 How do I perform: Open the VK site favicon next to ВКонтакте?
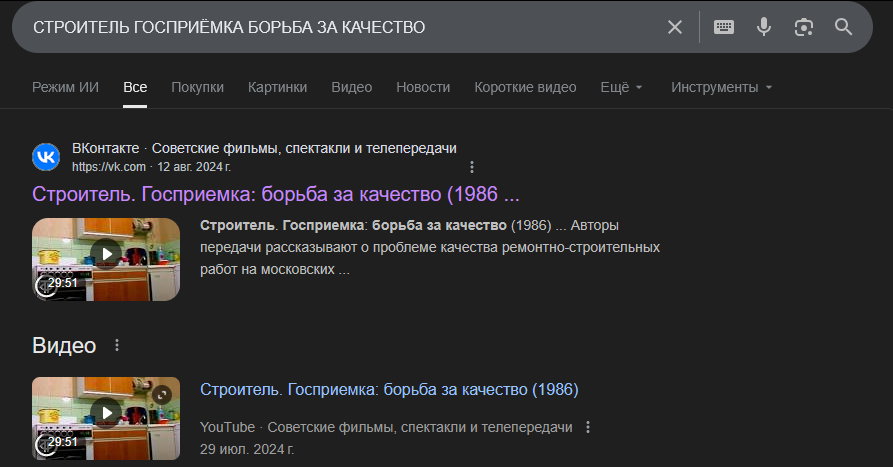46,157
